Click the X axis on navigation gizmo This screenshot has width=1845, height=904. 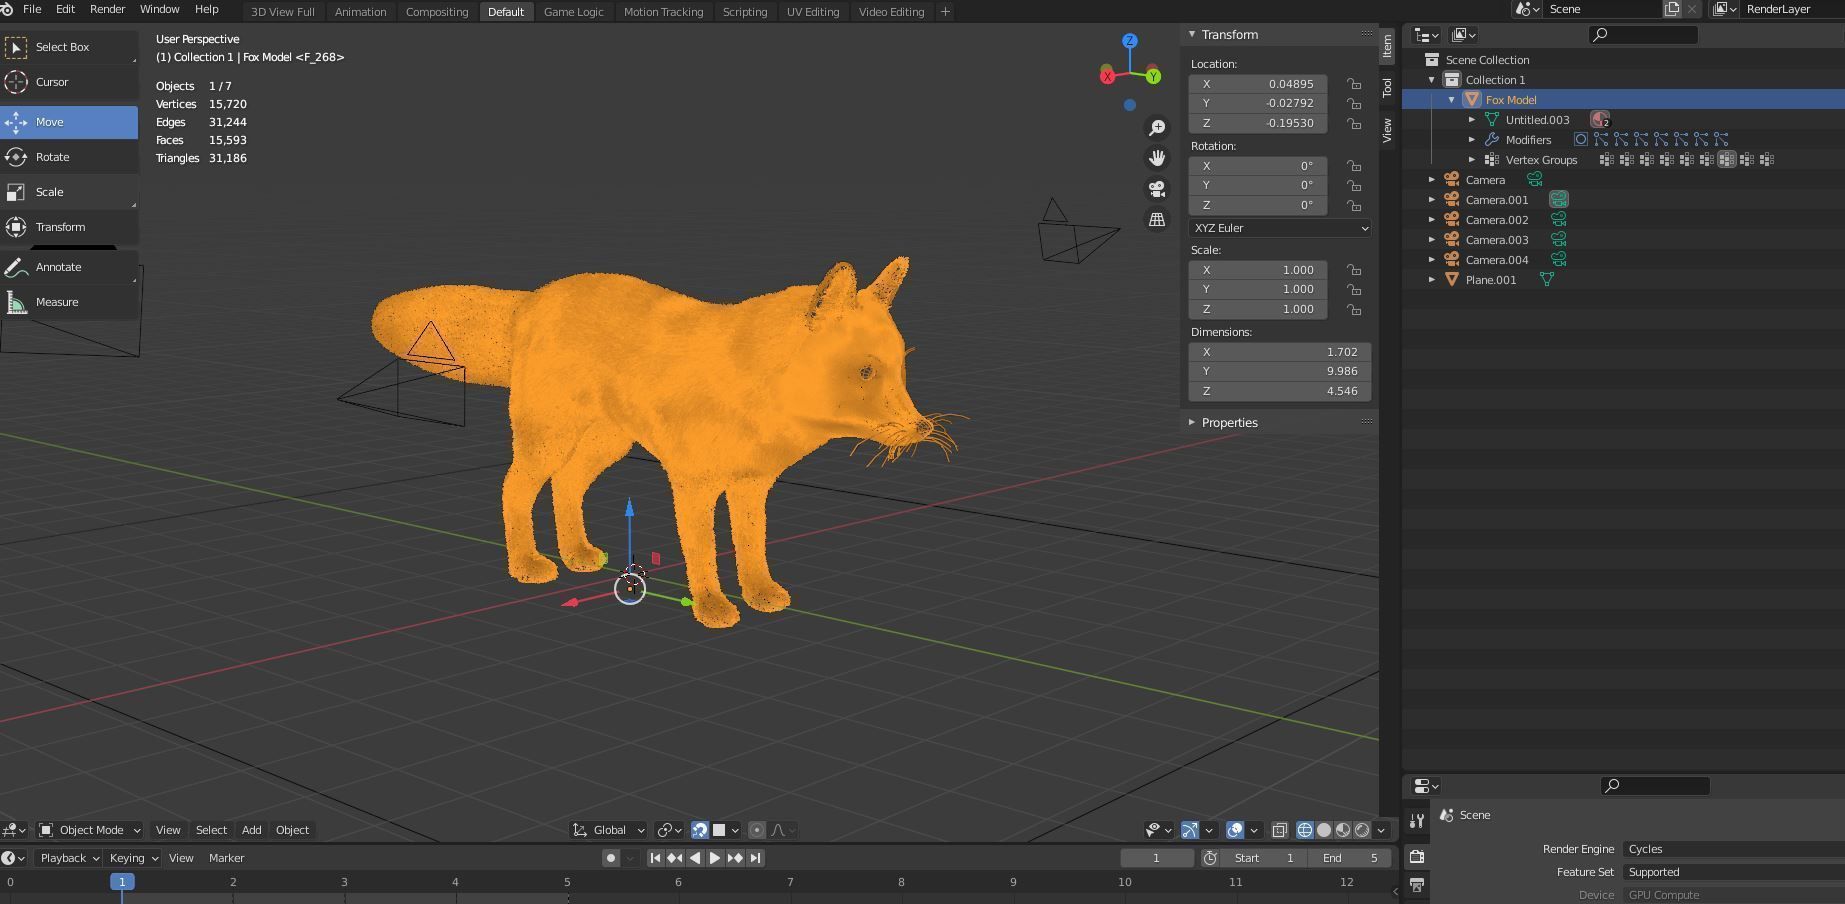tap(1107, 76)
